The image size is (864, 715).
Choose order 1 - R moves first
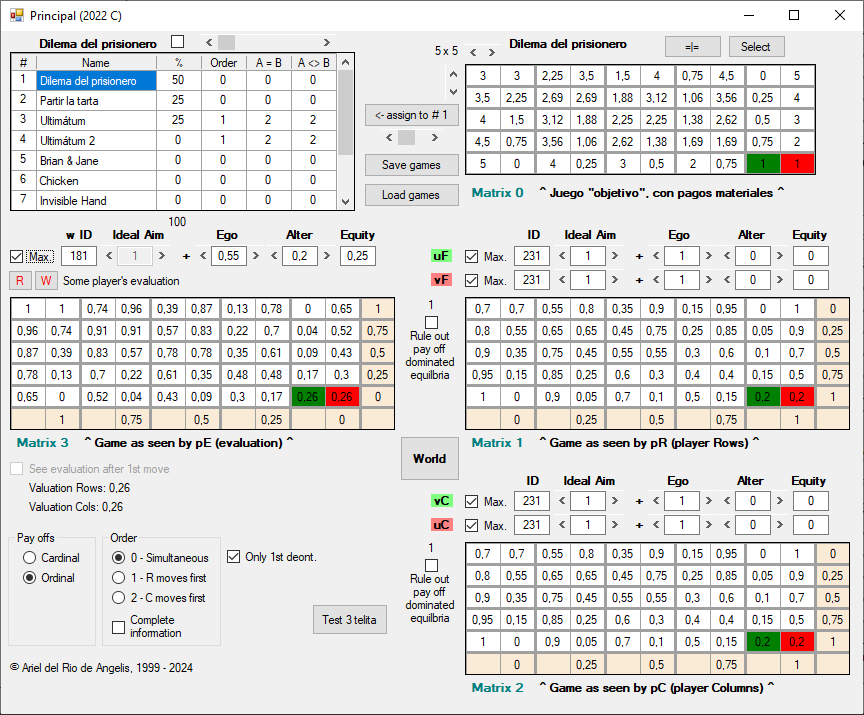coord(119,578)
